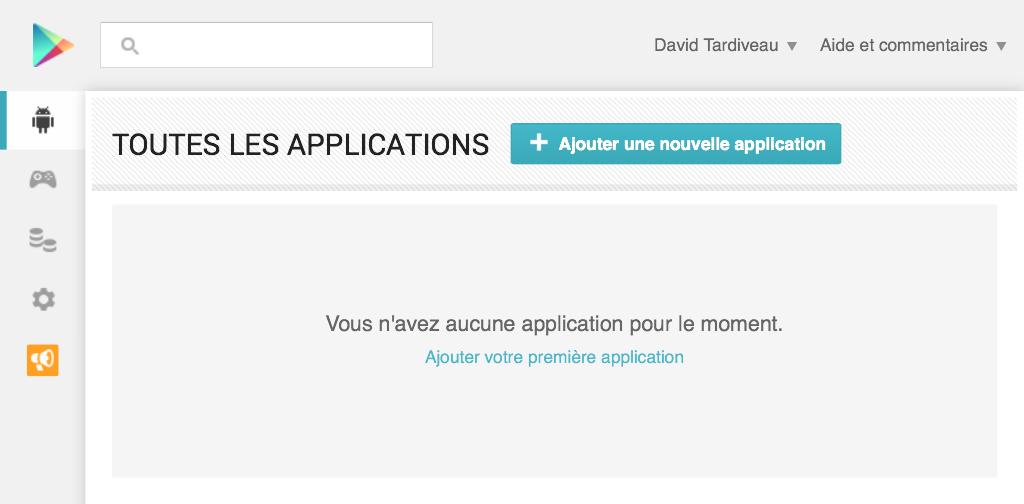Click the 'Vous n'avez aucune application' message
1024x504 pixels.
click(x=554, y=324)
